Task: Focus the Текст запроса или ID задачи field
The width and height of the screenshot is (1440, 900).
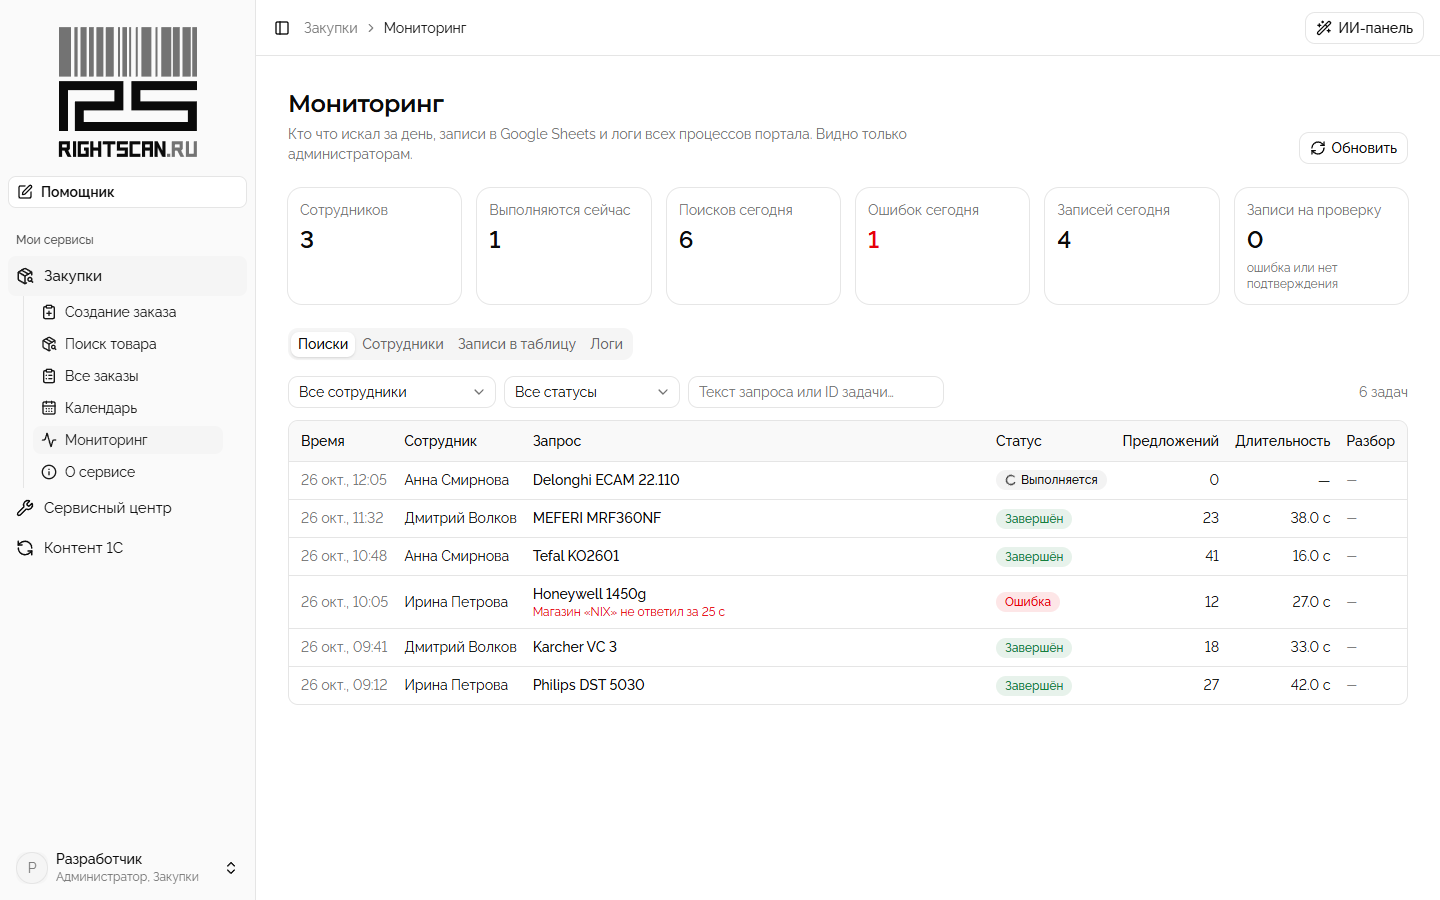Action: point(816,392)
